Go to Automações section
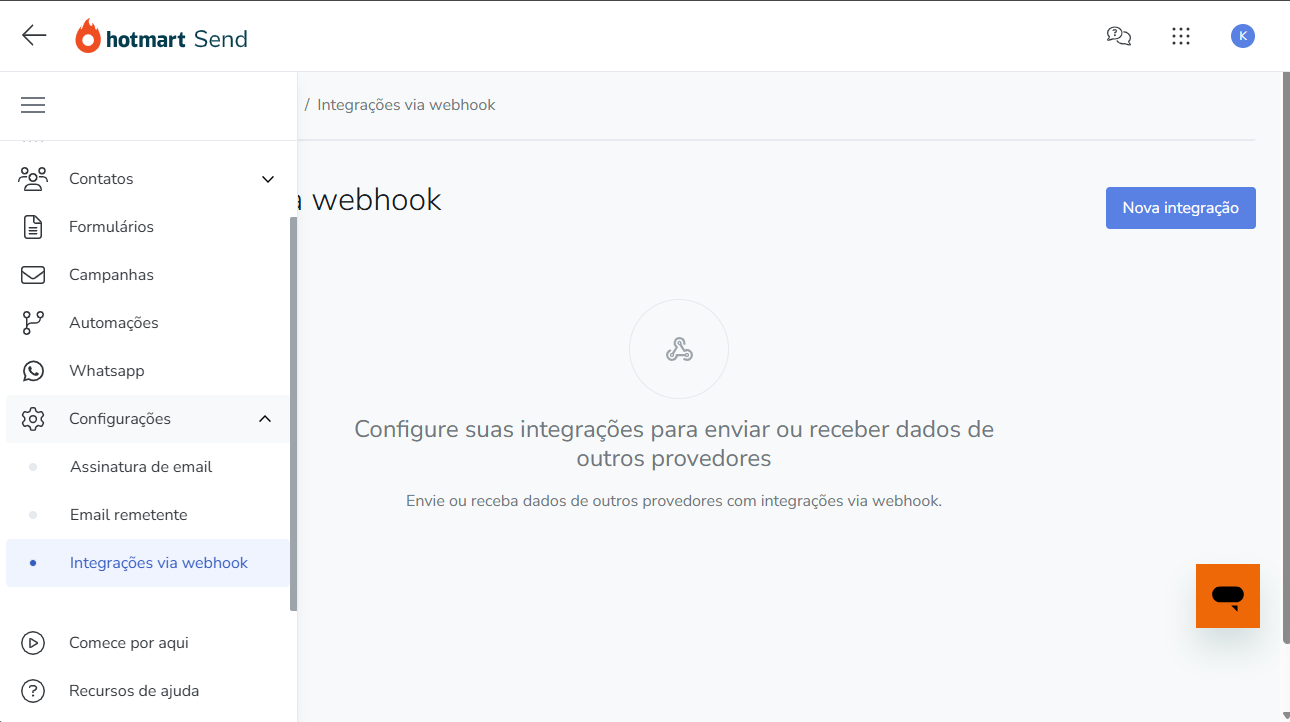Image resolution: width=1290 pixels, height=722 pixels. [x=148, y=323]
